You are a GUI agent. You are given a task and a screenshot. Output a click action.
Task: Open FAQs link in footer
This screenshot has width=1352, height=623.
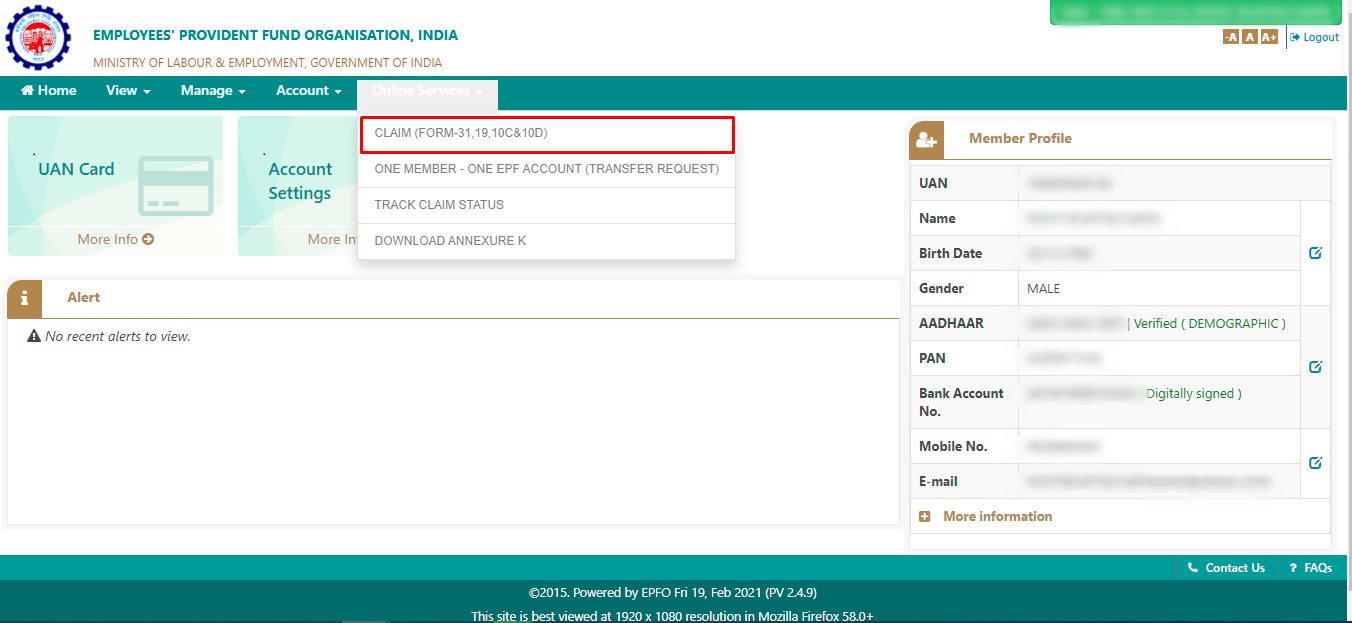(1311, 568)
